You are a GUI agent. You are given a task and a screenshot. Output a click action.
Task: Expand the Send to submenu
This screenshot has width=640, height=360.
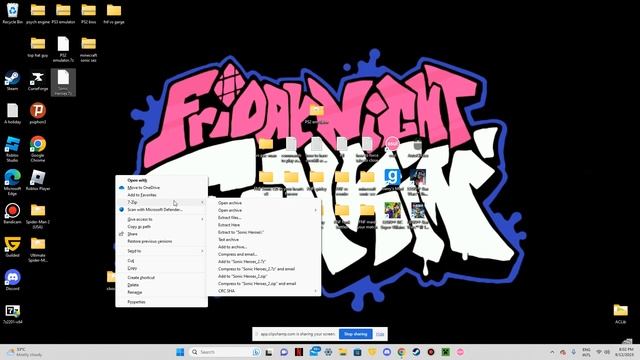(202, 251)
